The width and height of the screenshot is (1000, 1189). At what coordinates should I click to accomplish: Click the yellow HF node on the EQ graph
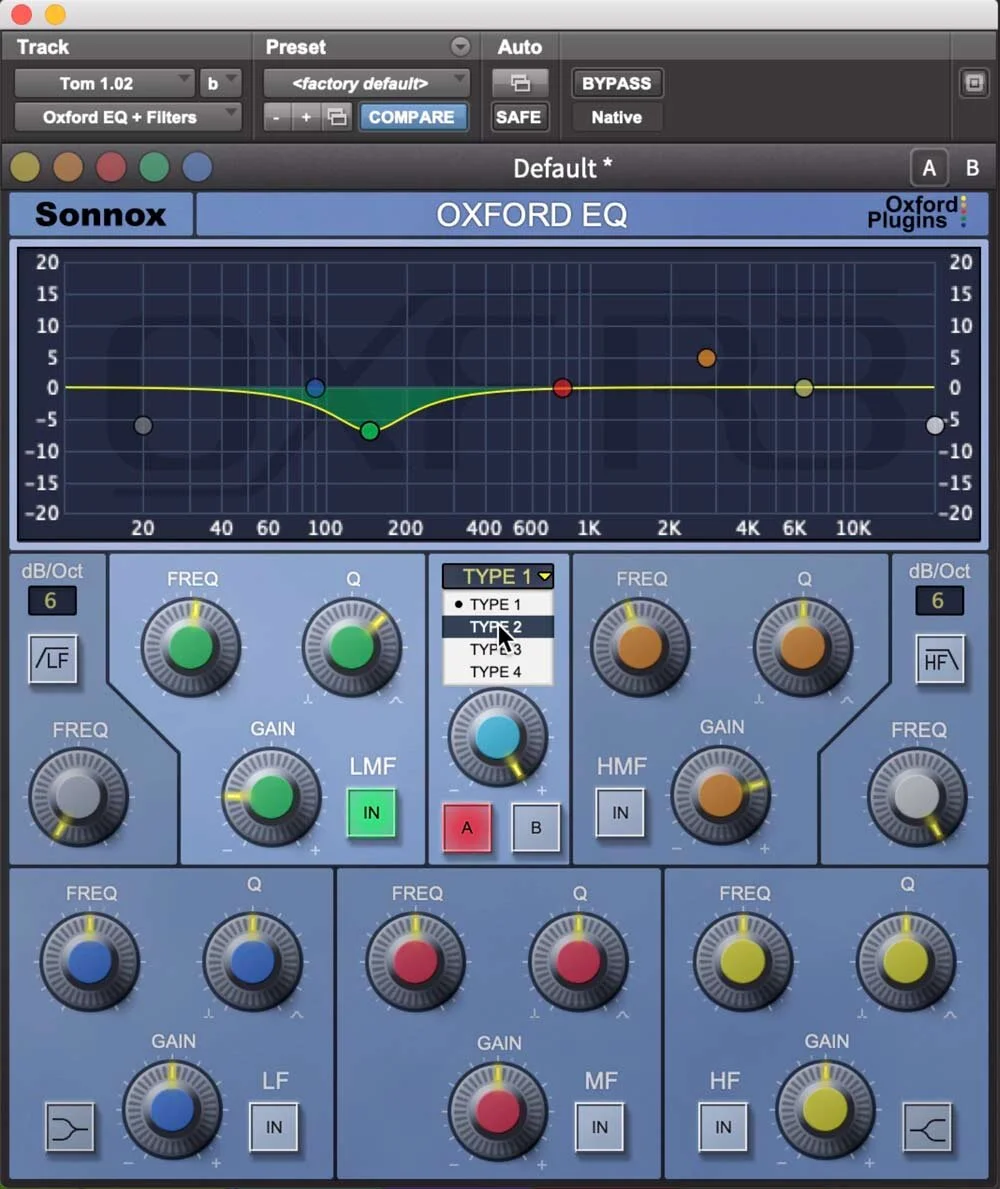click(804, 387)
